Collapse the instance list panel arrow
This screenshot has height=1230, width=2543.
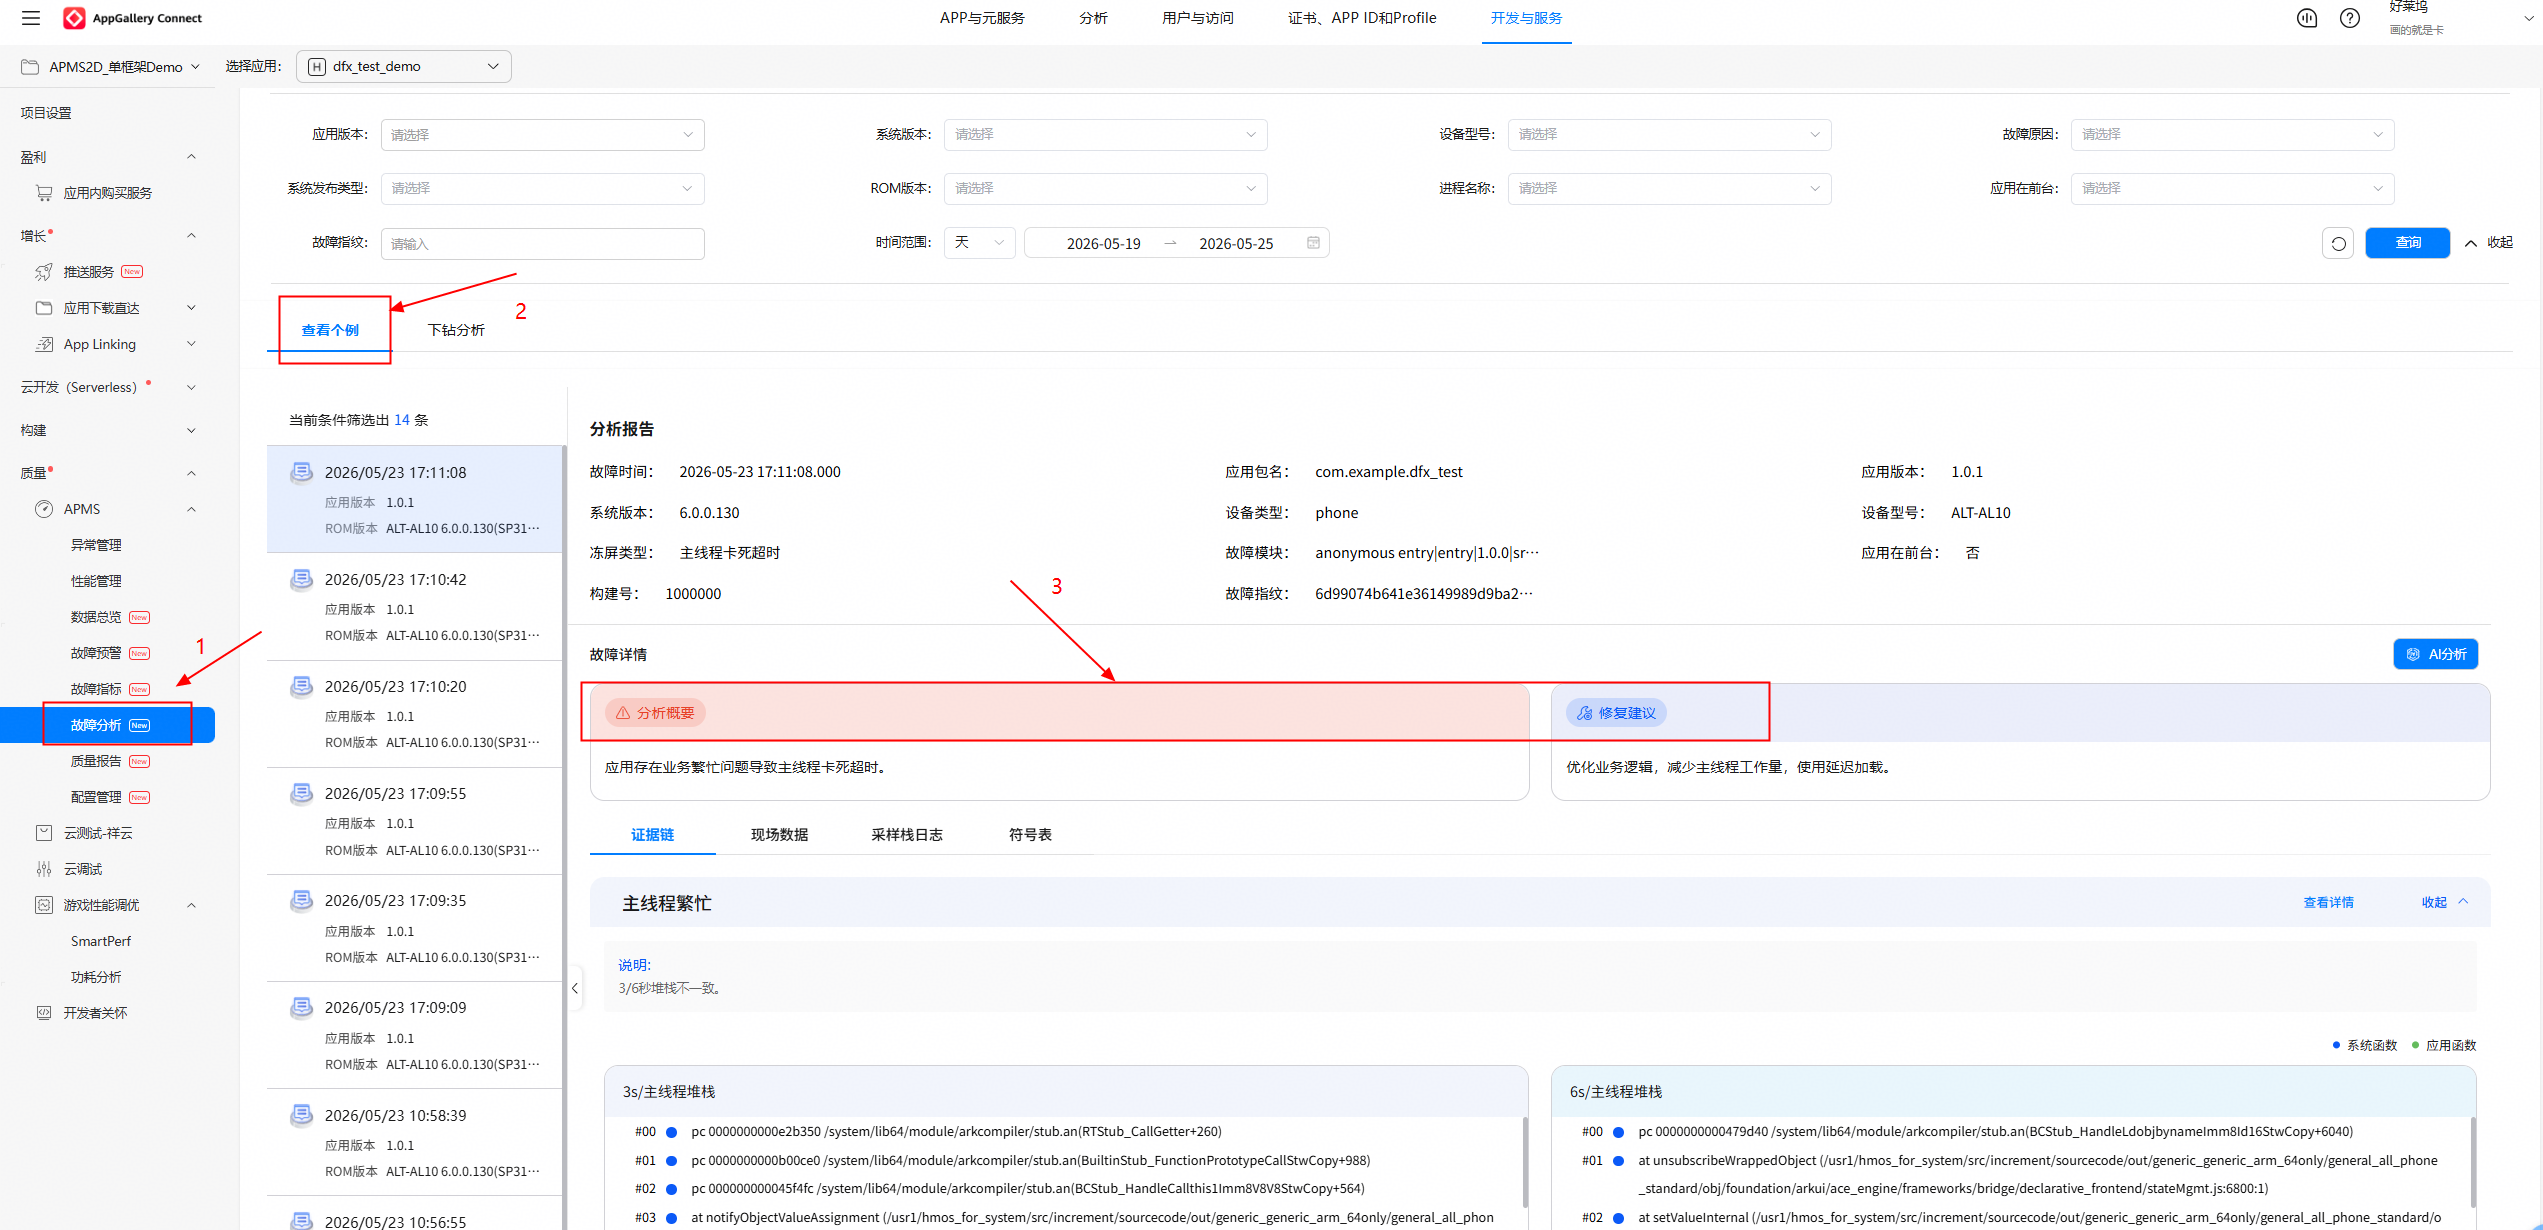pos(575,988)
